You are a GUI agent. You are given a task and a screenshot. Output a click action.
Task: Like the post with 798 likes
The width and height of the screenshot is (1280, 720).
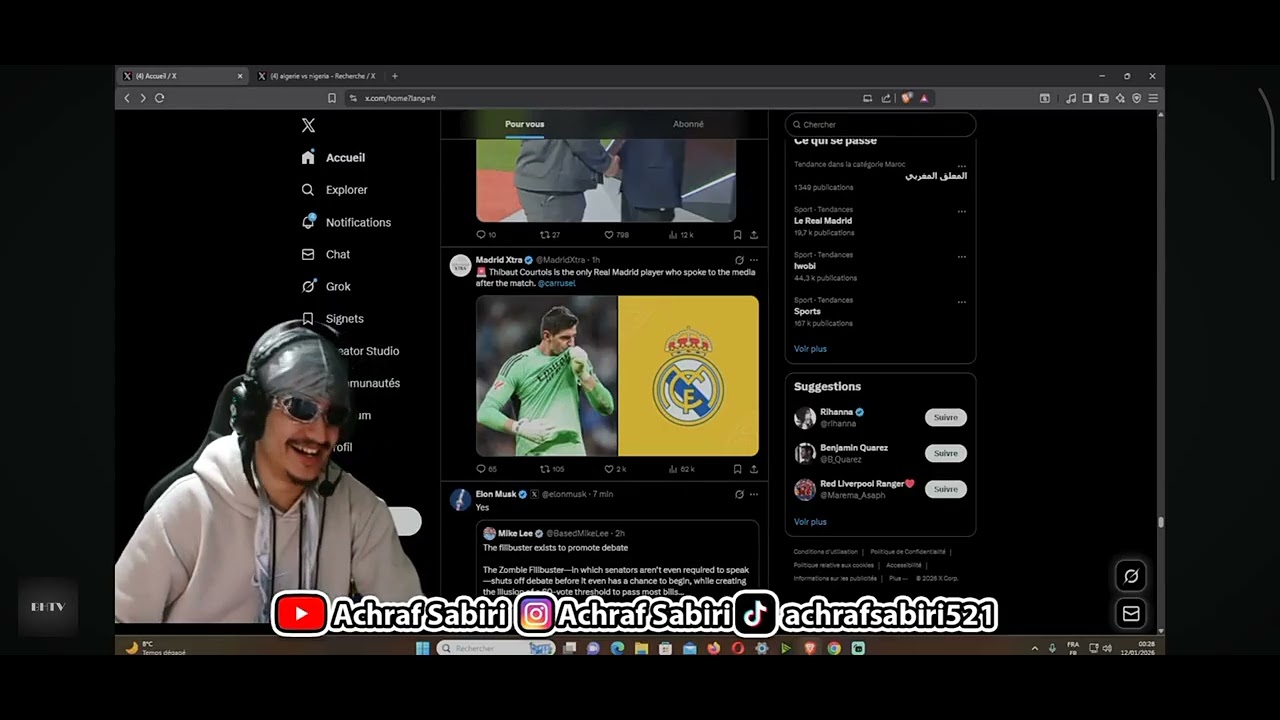(x=616, y=235)
